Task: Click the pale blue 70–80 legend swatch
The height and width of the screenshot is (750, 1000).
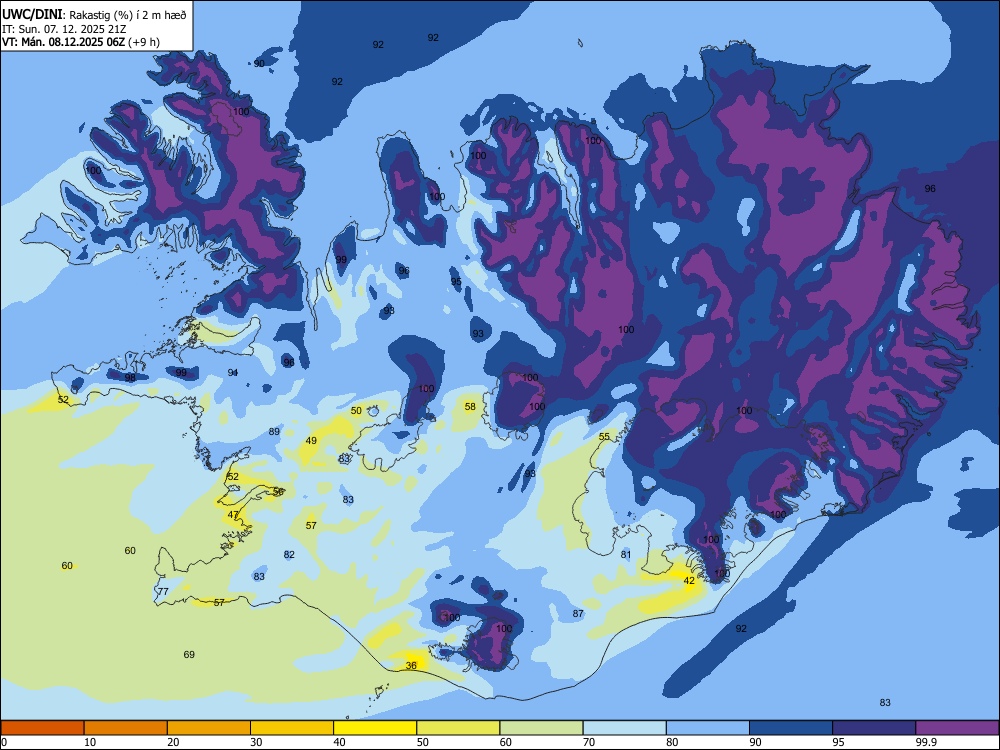Action: point(624,728)
